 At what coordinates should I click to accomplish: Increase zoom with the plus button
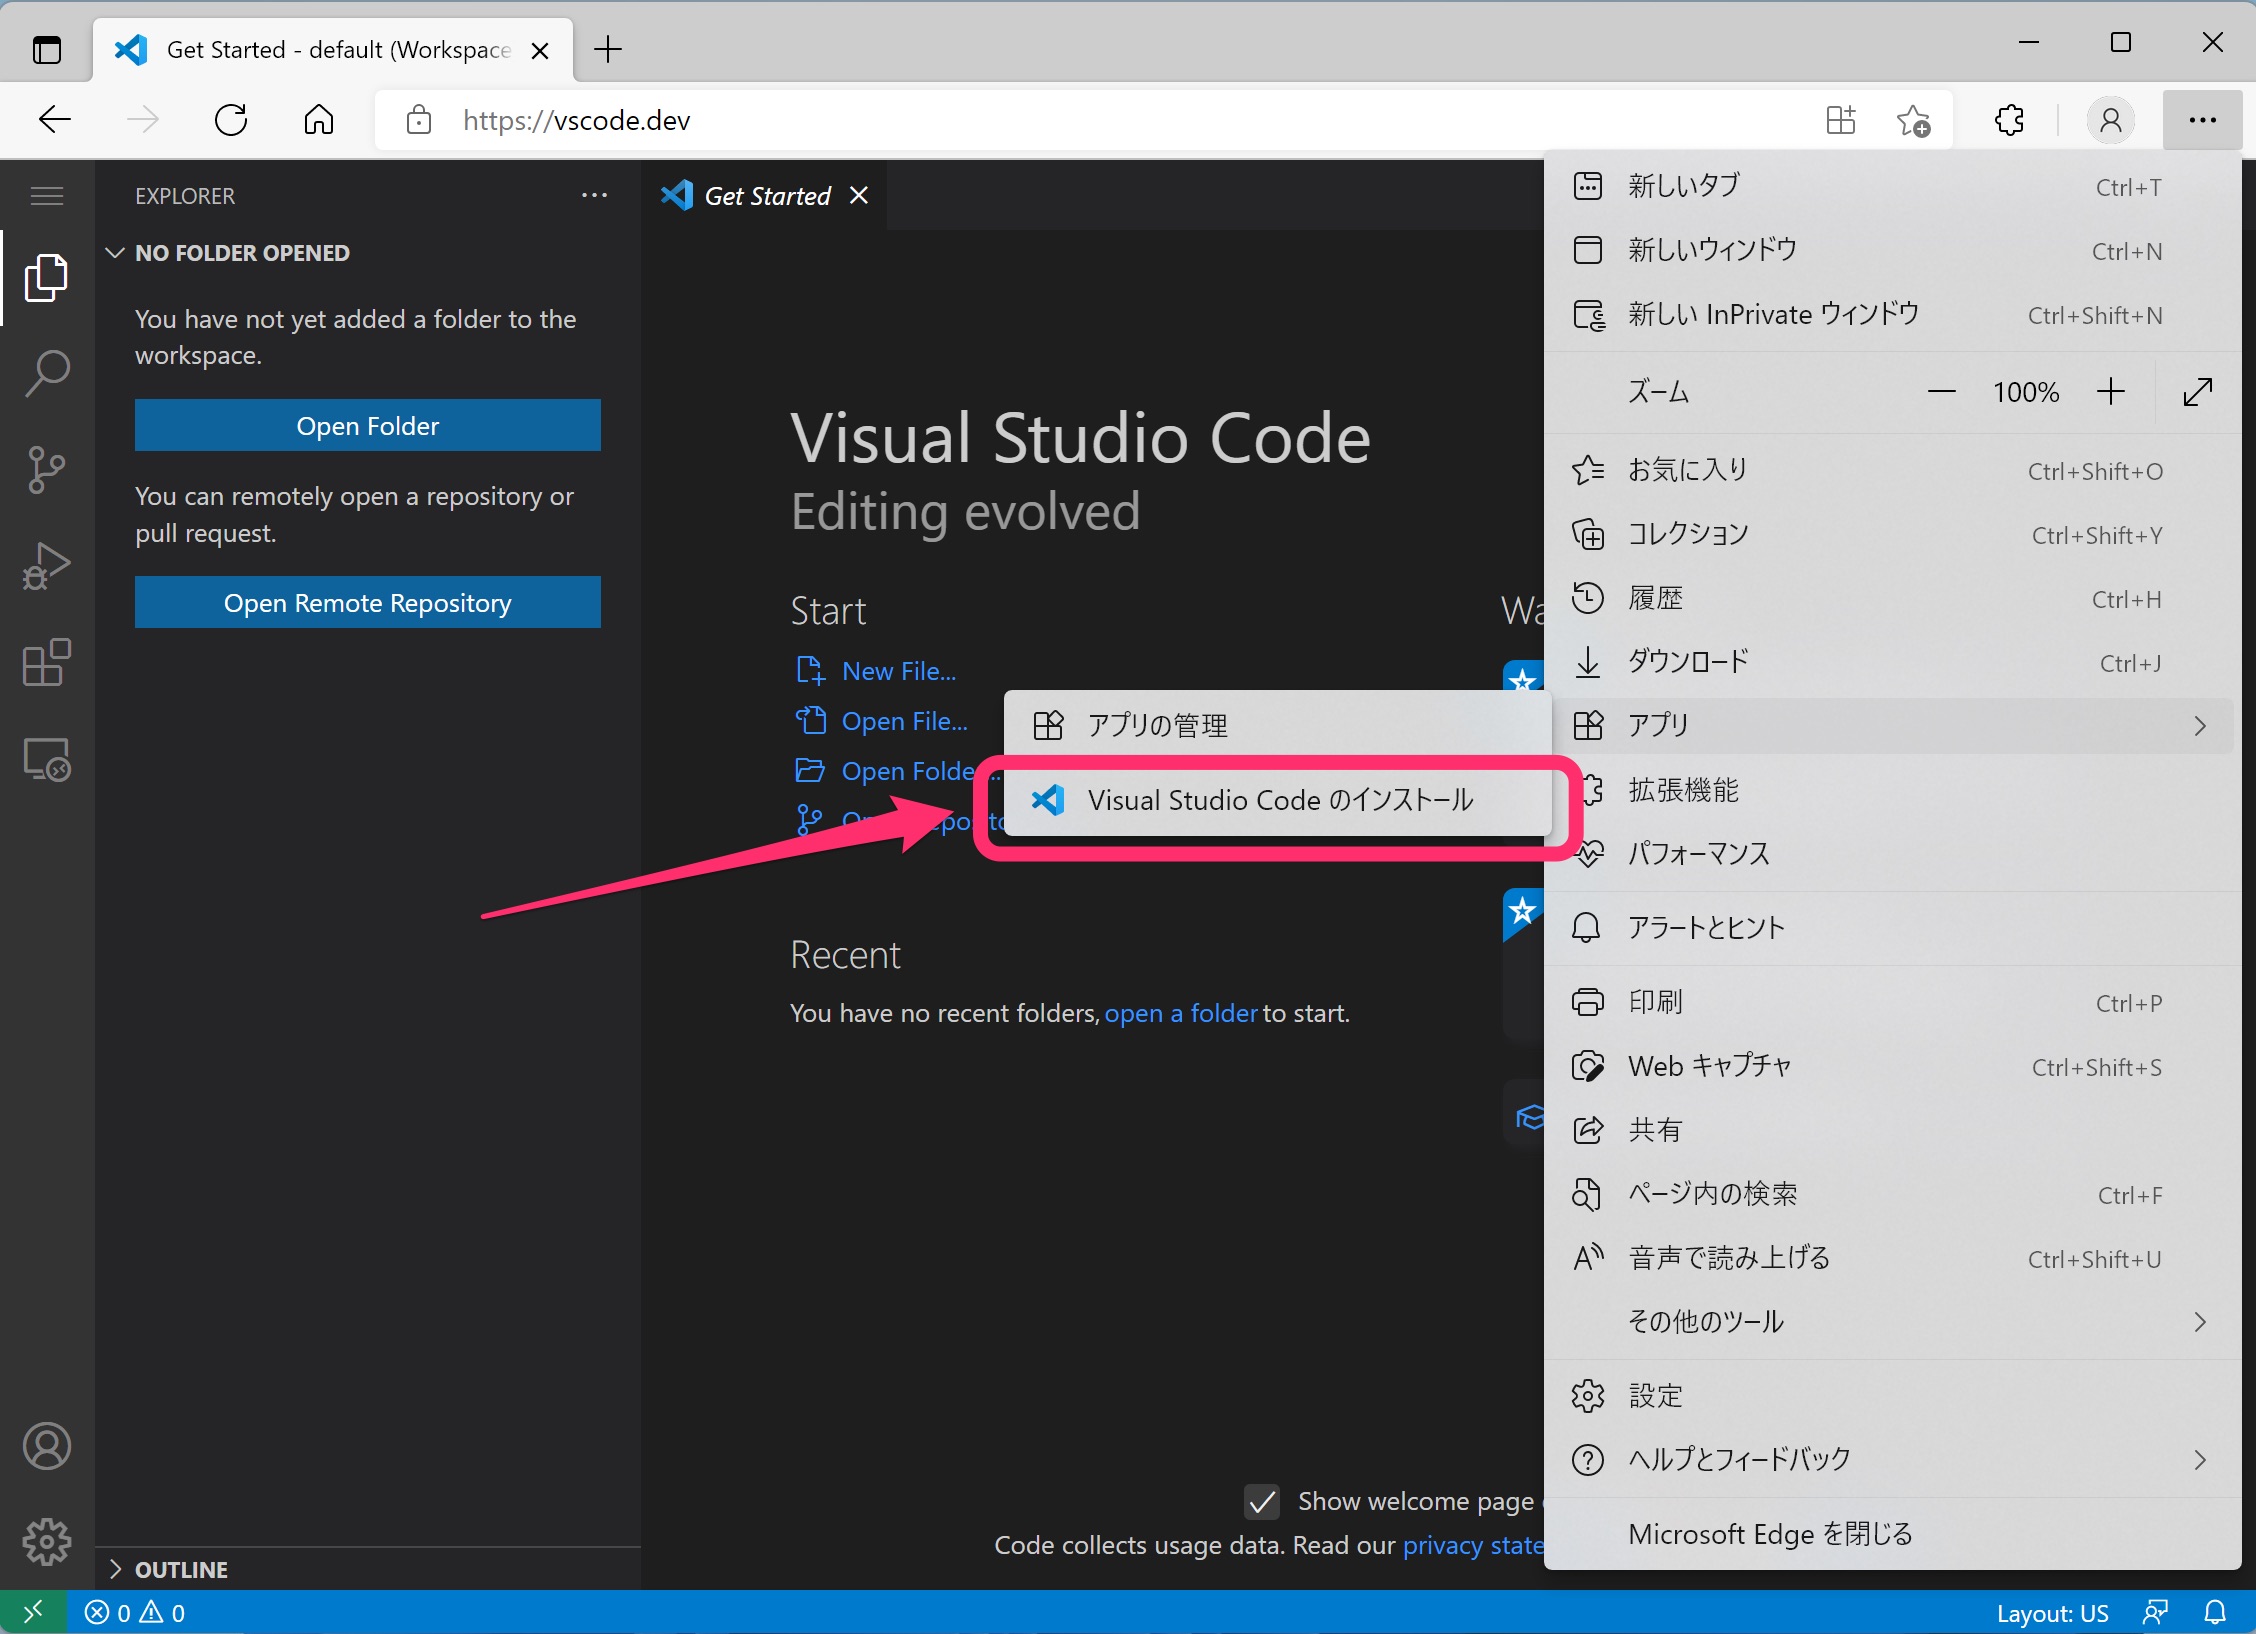(x=2110, y=392)
